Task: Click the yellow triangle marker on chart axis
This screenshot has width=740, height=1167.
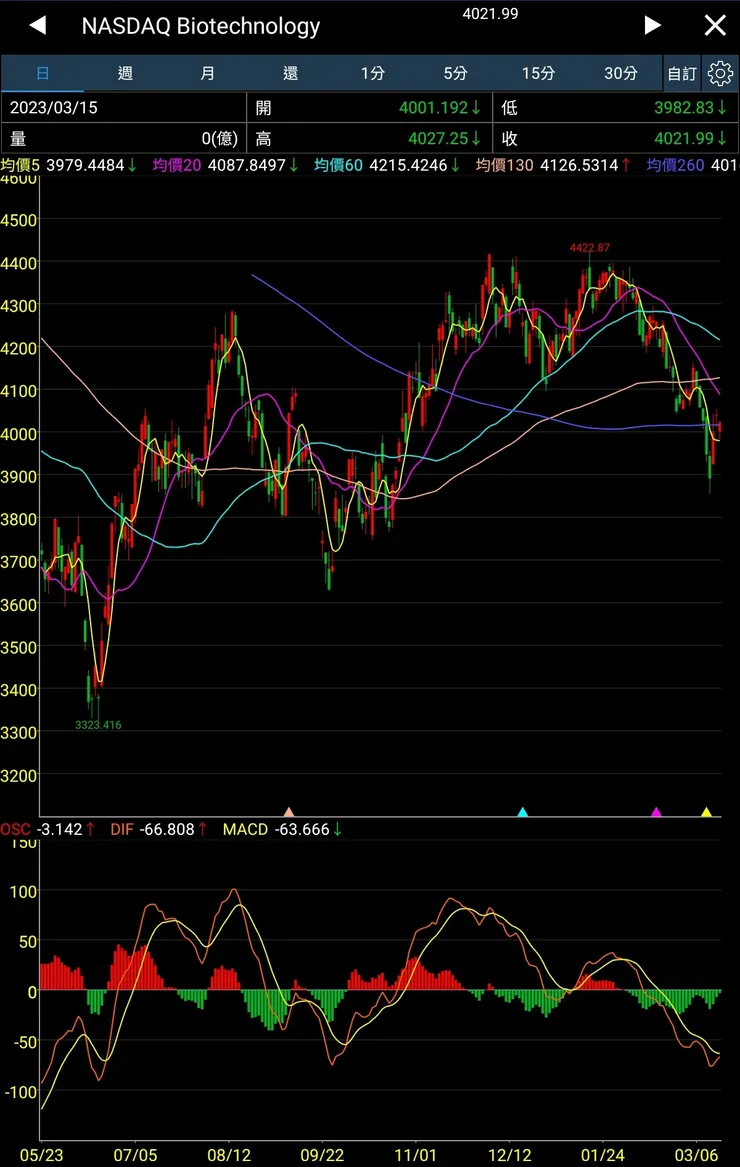Action: [706, 811]
